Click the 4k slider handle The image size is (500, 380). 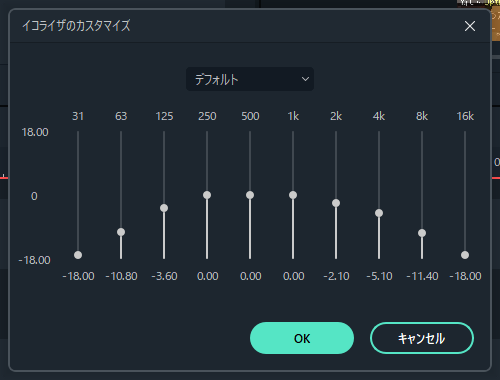point(379,213)
